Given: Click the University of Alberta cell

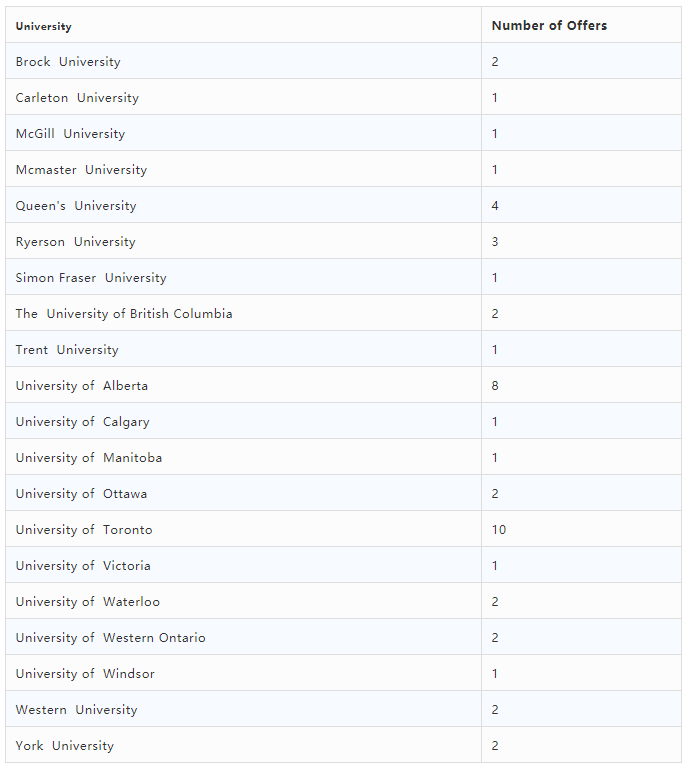Looking at the screenshot, I should point(82,386).
